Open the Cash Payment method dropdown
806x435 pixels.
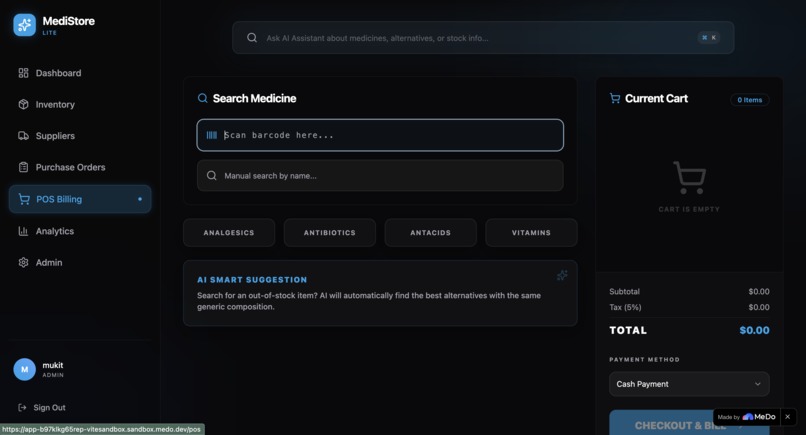[689, 384]
